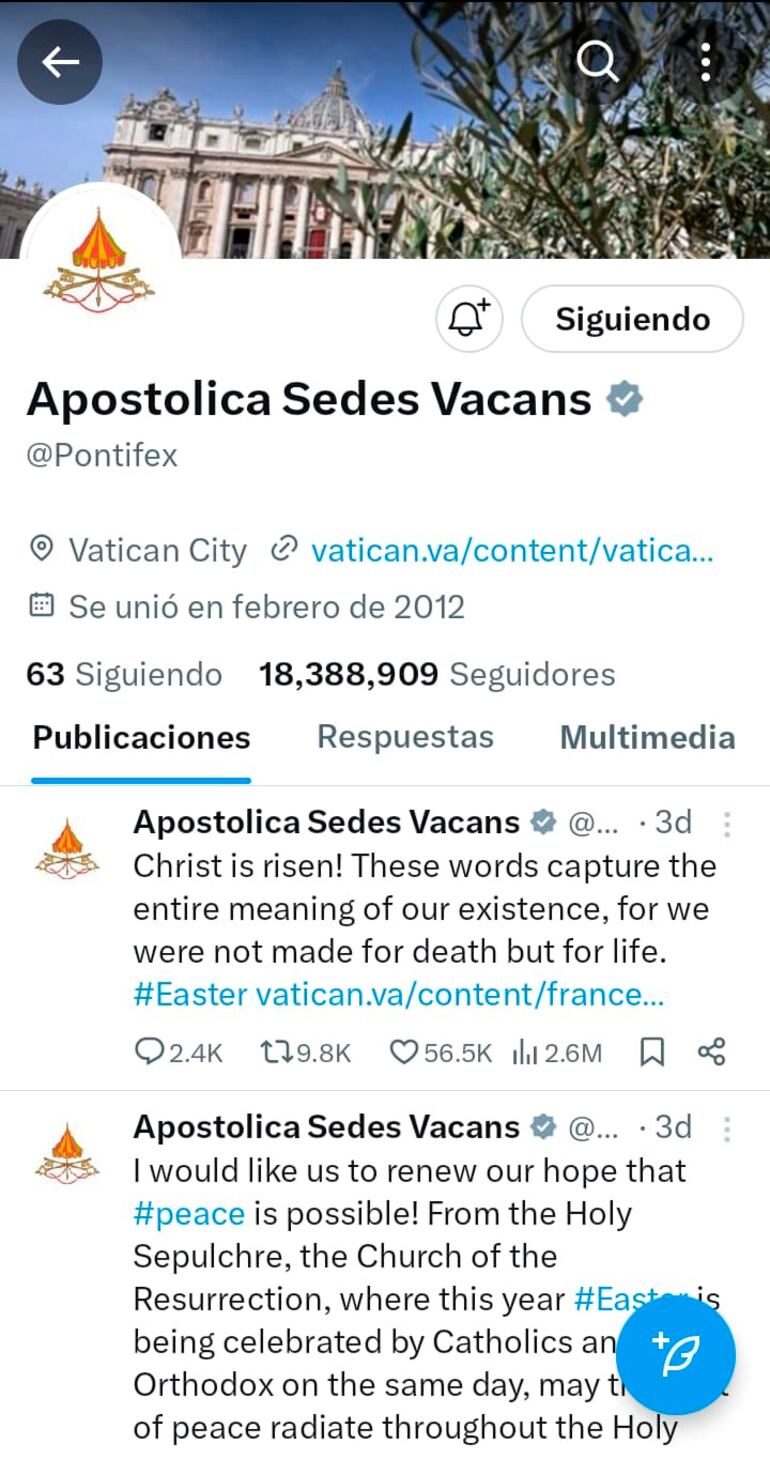Open the profile avatar image

point(100,262)
